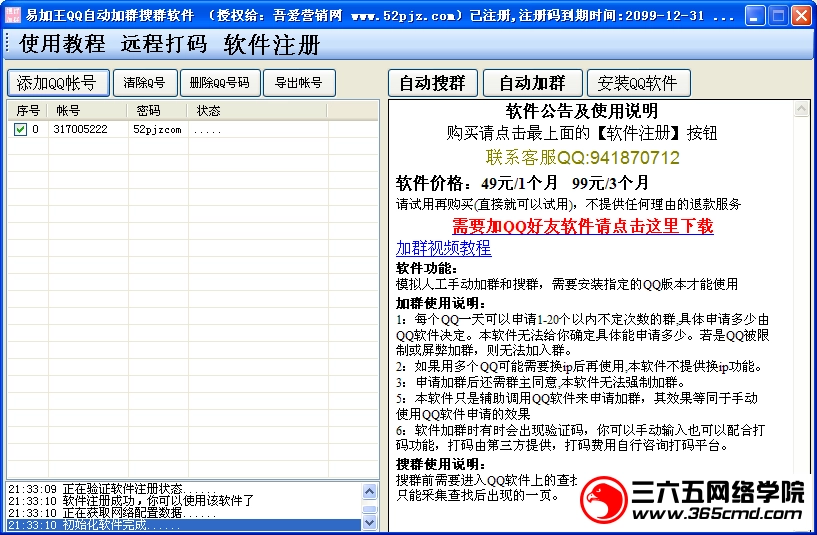Open the 远程打码 menu
Screen dimensions: 817x535
coord(164,44)
